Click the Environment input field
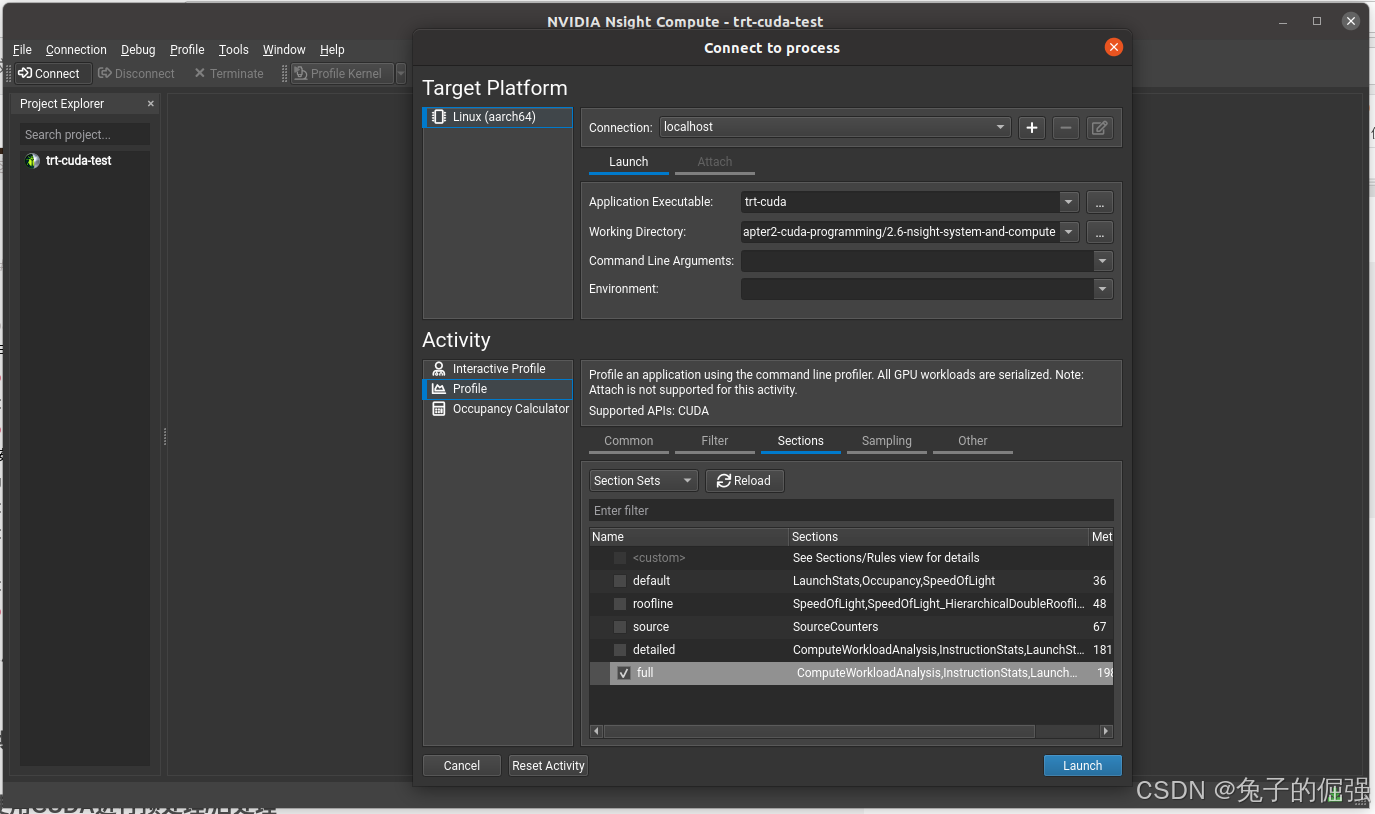 pyautogui.click(x=917, y=289)
